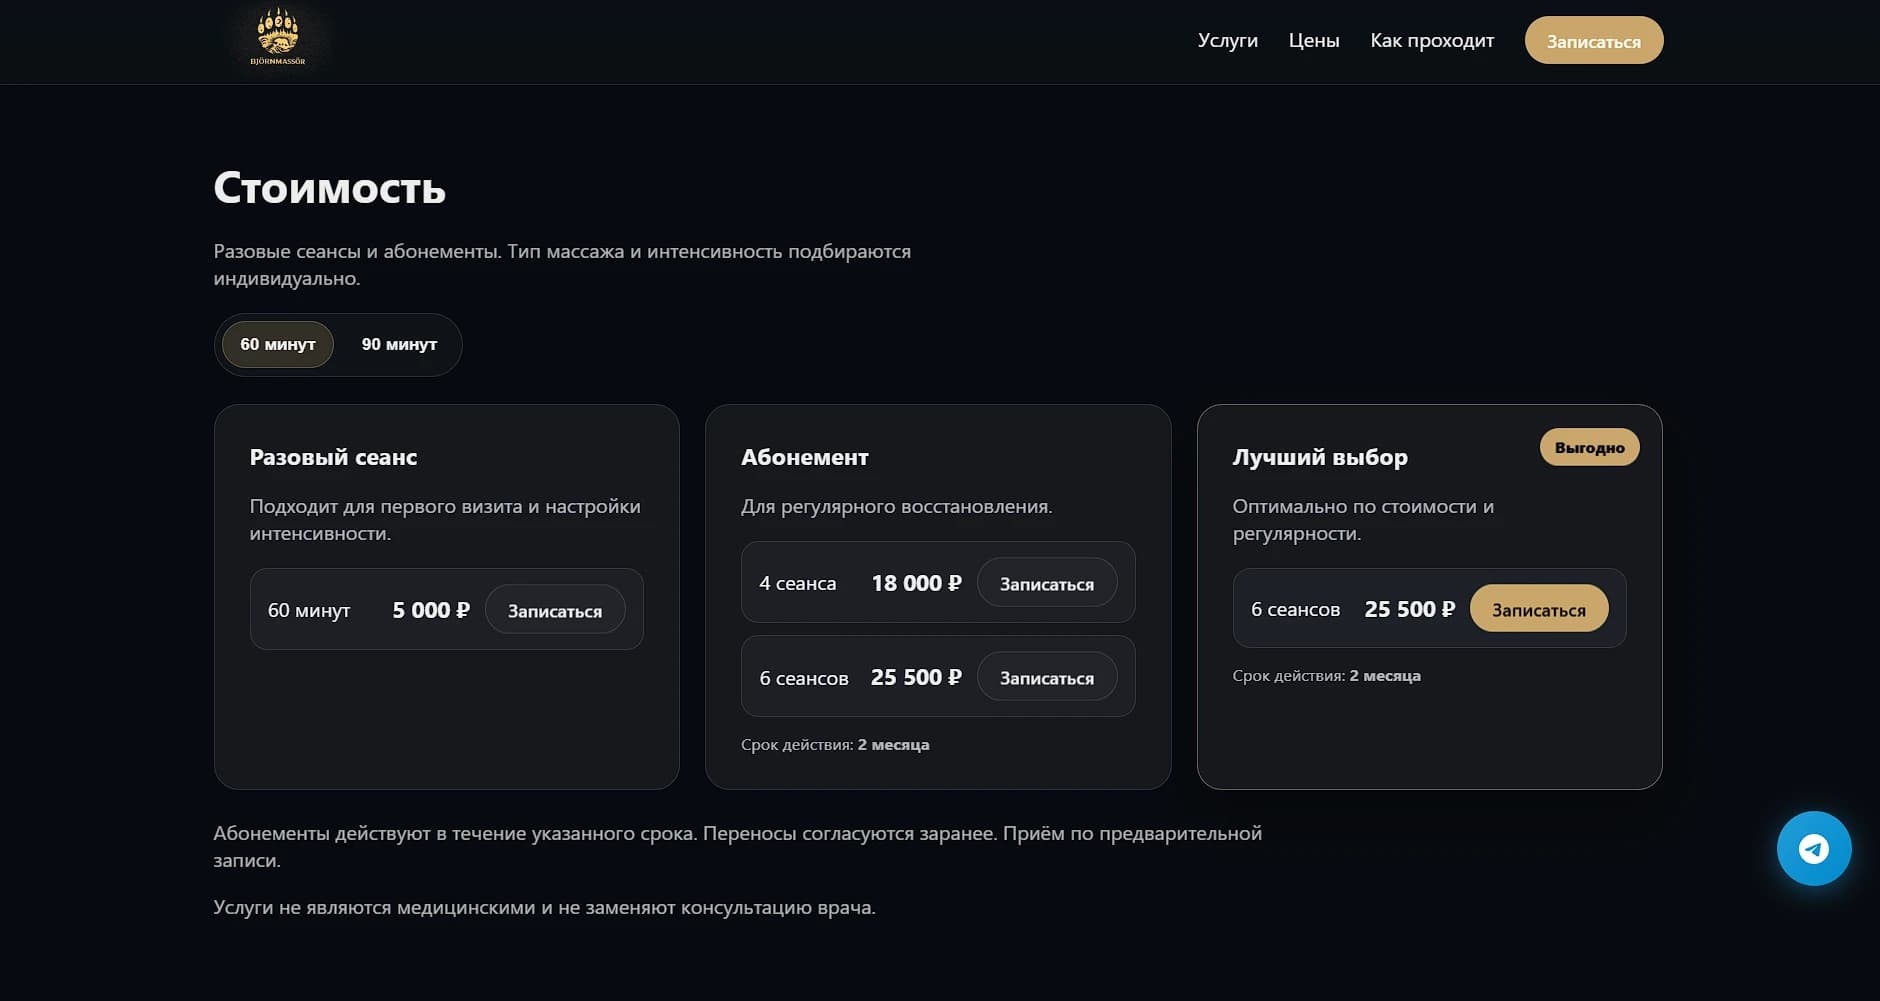Click the Björnmassör bear paw logo
1880x1001 pixels.
point(278,39)
